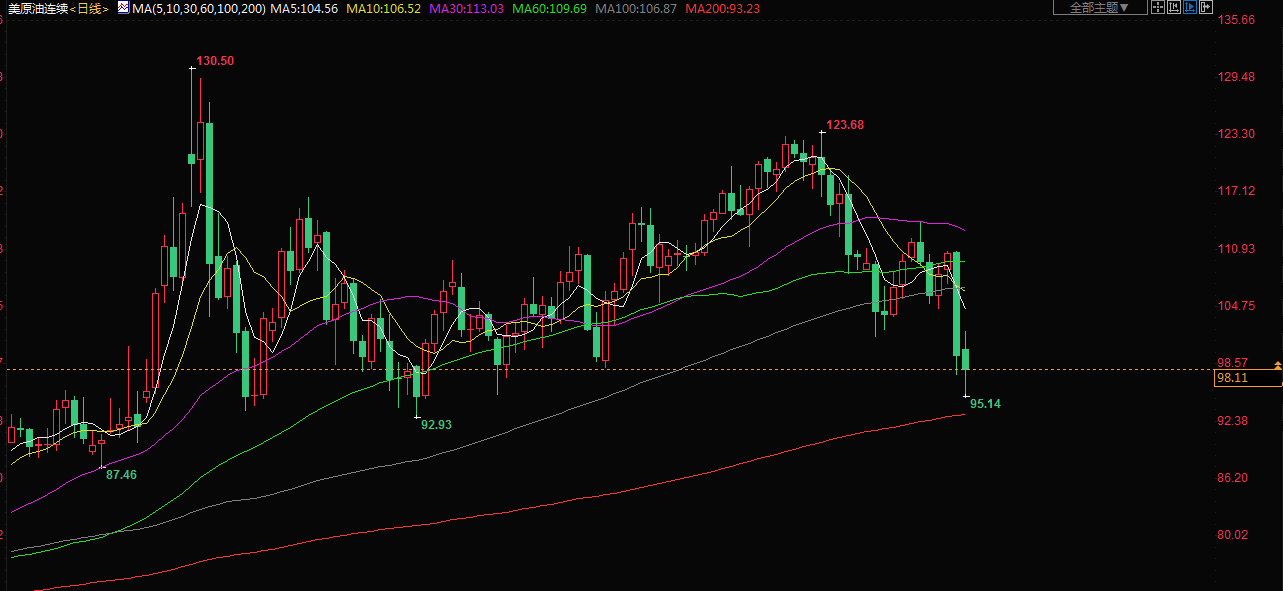Click the crosshair cursor icon in top-right toolbar
This screenshot has height=591, width=1283.
[x=1158, y=8]
